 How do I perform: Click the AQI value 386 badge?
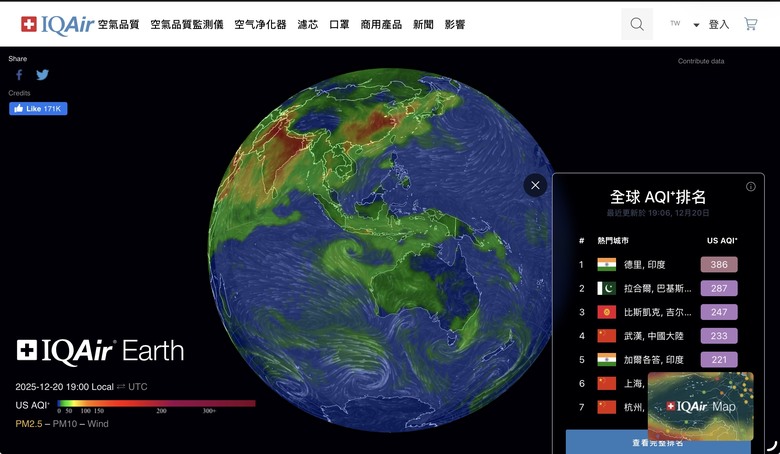[x=719, y=265]
